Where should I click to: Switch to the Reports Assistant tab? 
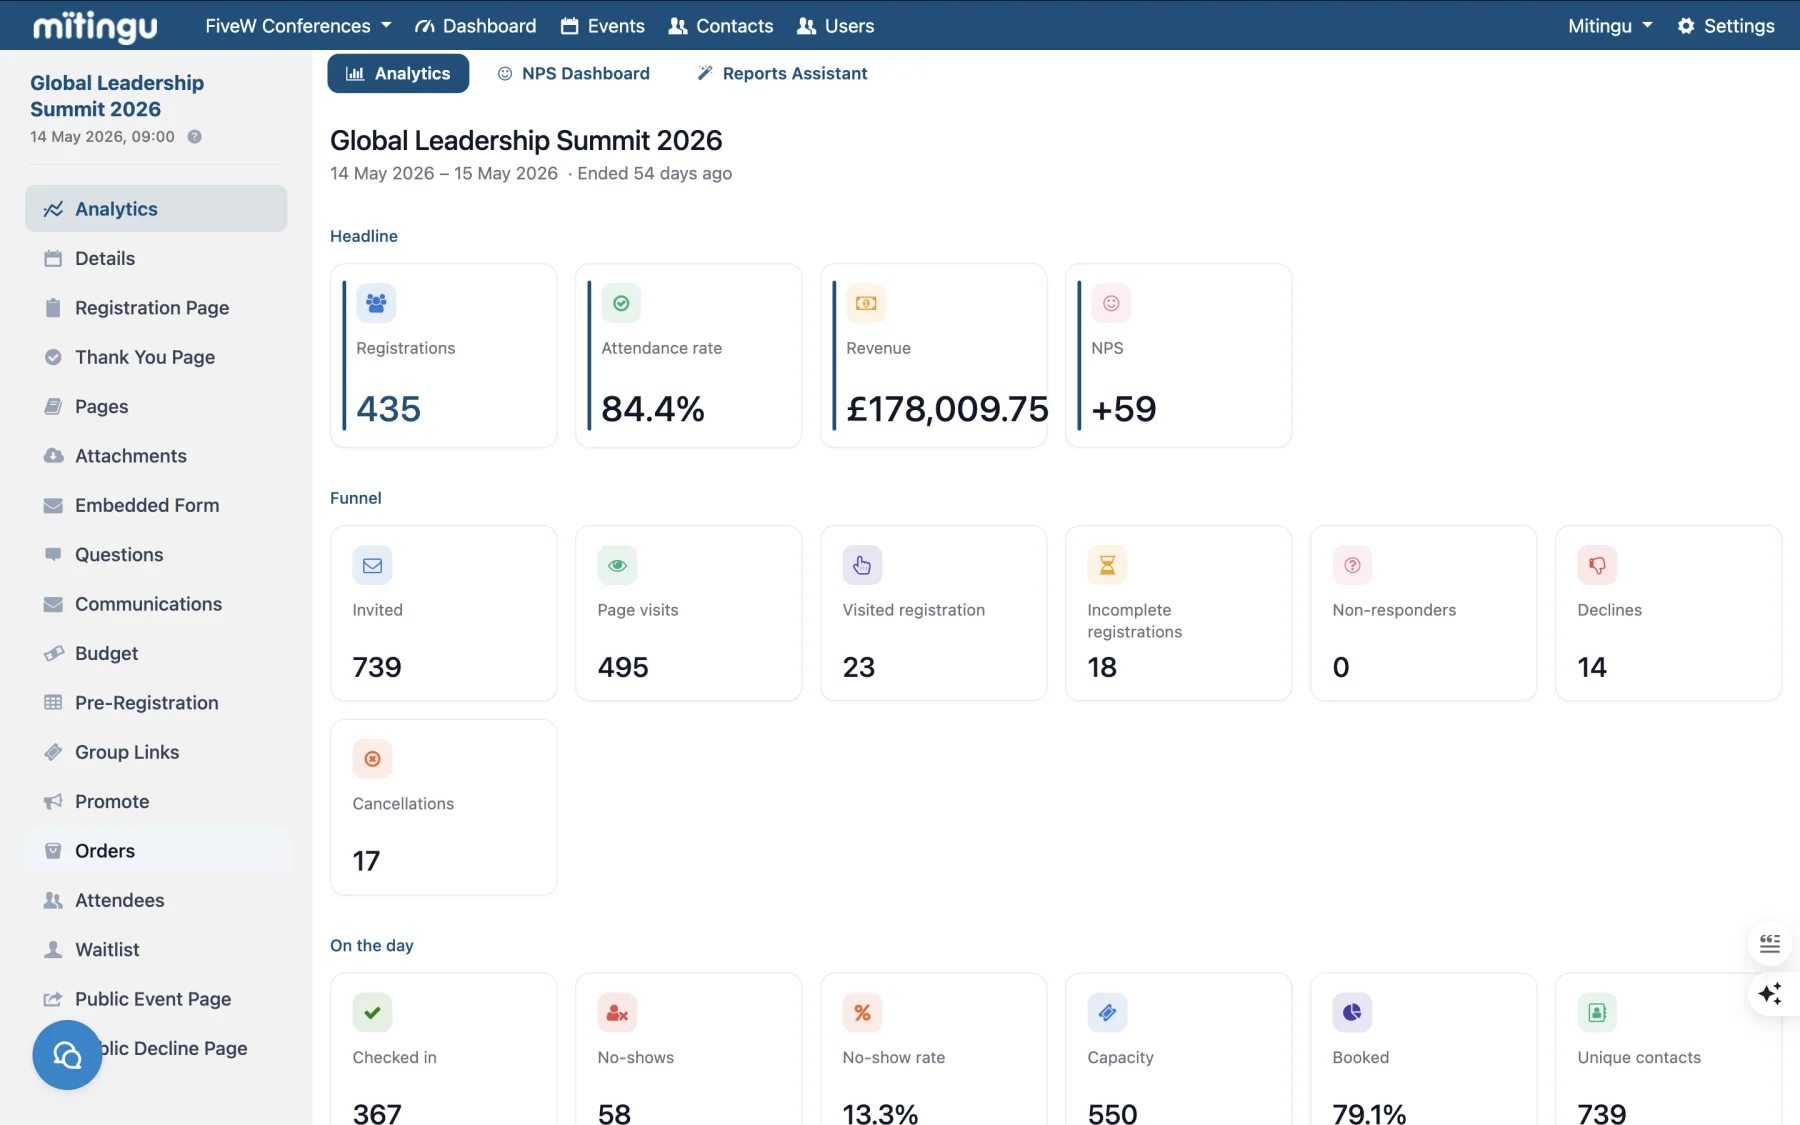(x=782, y=73)
